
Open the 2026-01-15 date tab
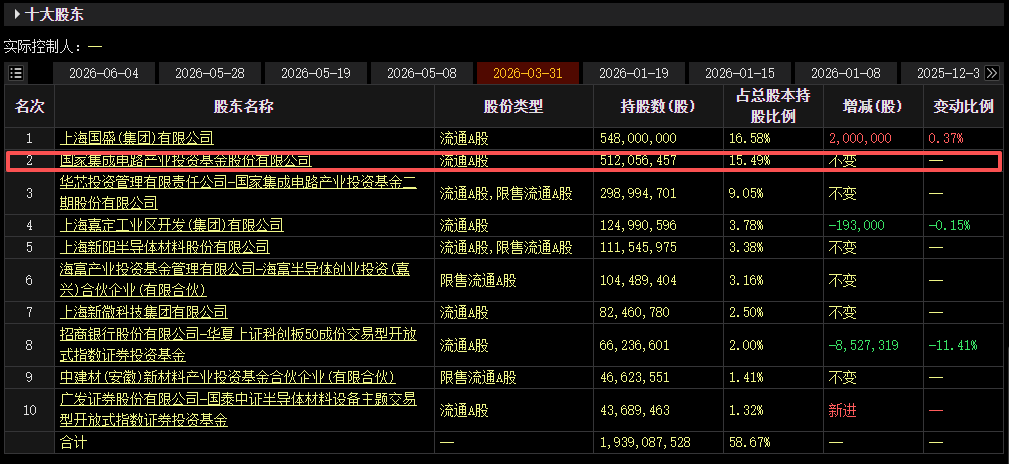(x=740, y=73)
